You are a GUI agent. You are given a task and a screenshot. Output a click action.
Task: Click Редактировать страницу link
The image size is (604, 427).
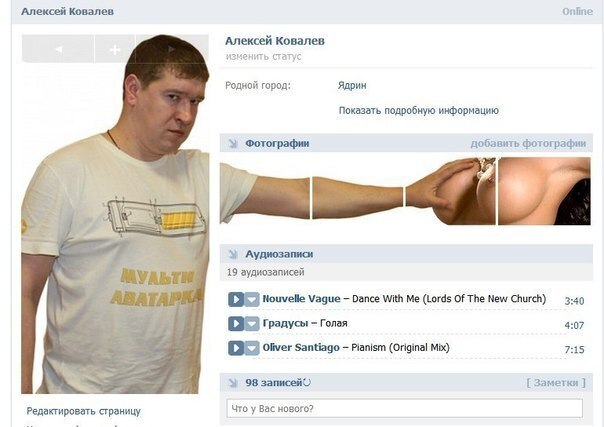84,411
